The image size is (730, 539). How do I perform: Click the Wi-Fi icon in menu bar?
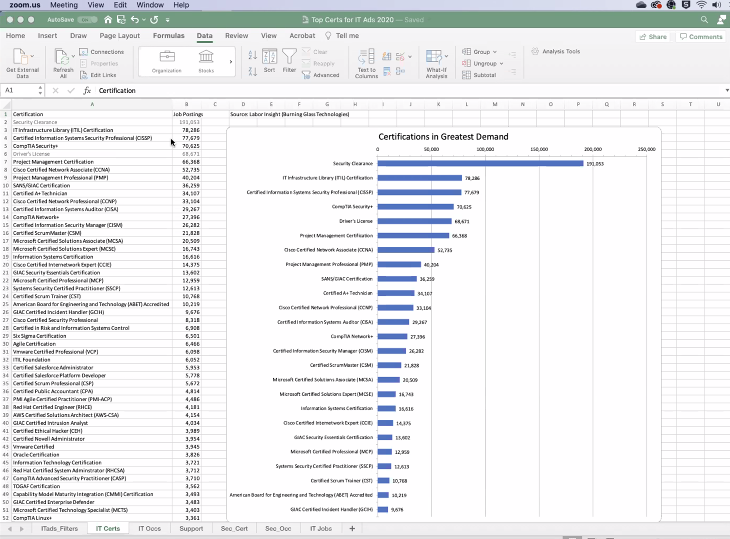[x=701, y=5]
